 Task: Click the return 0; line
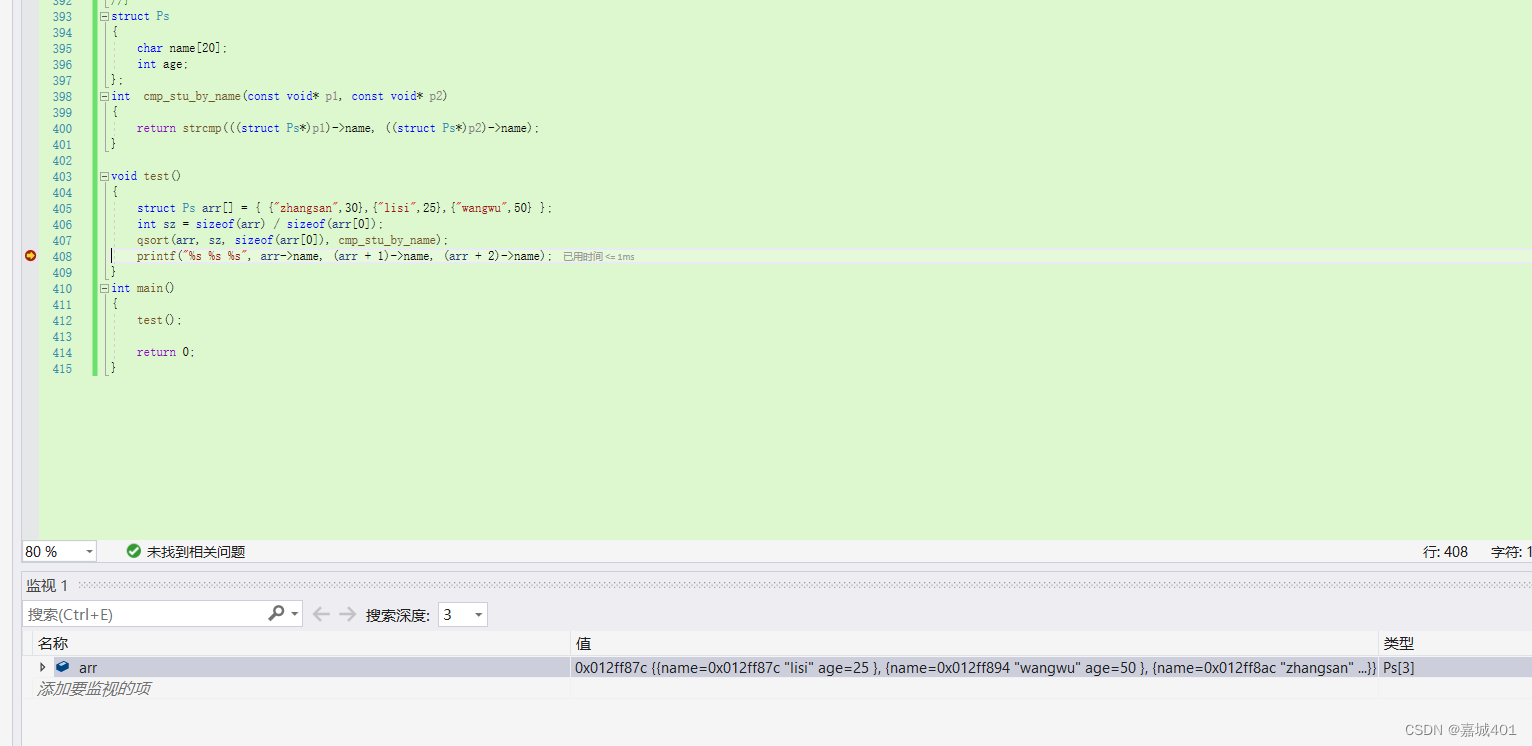(x=166, y=353)
